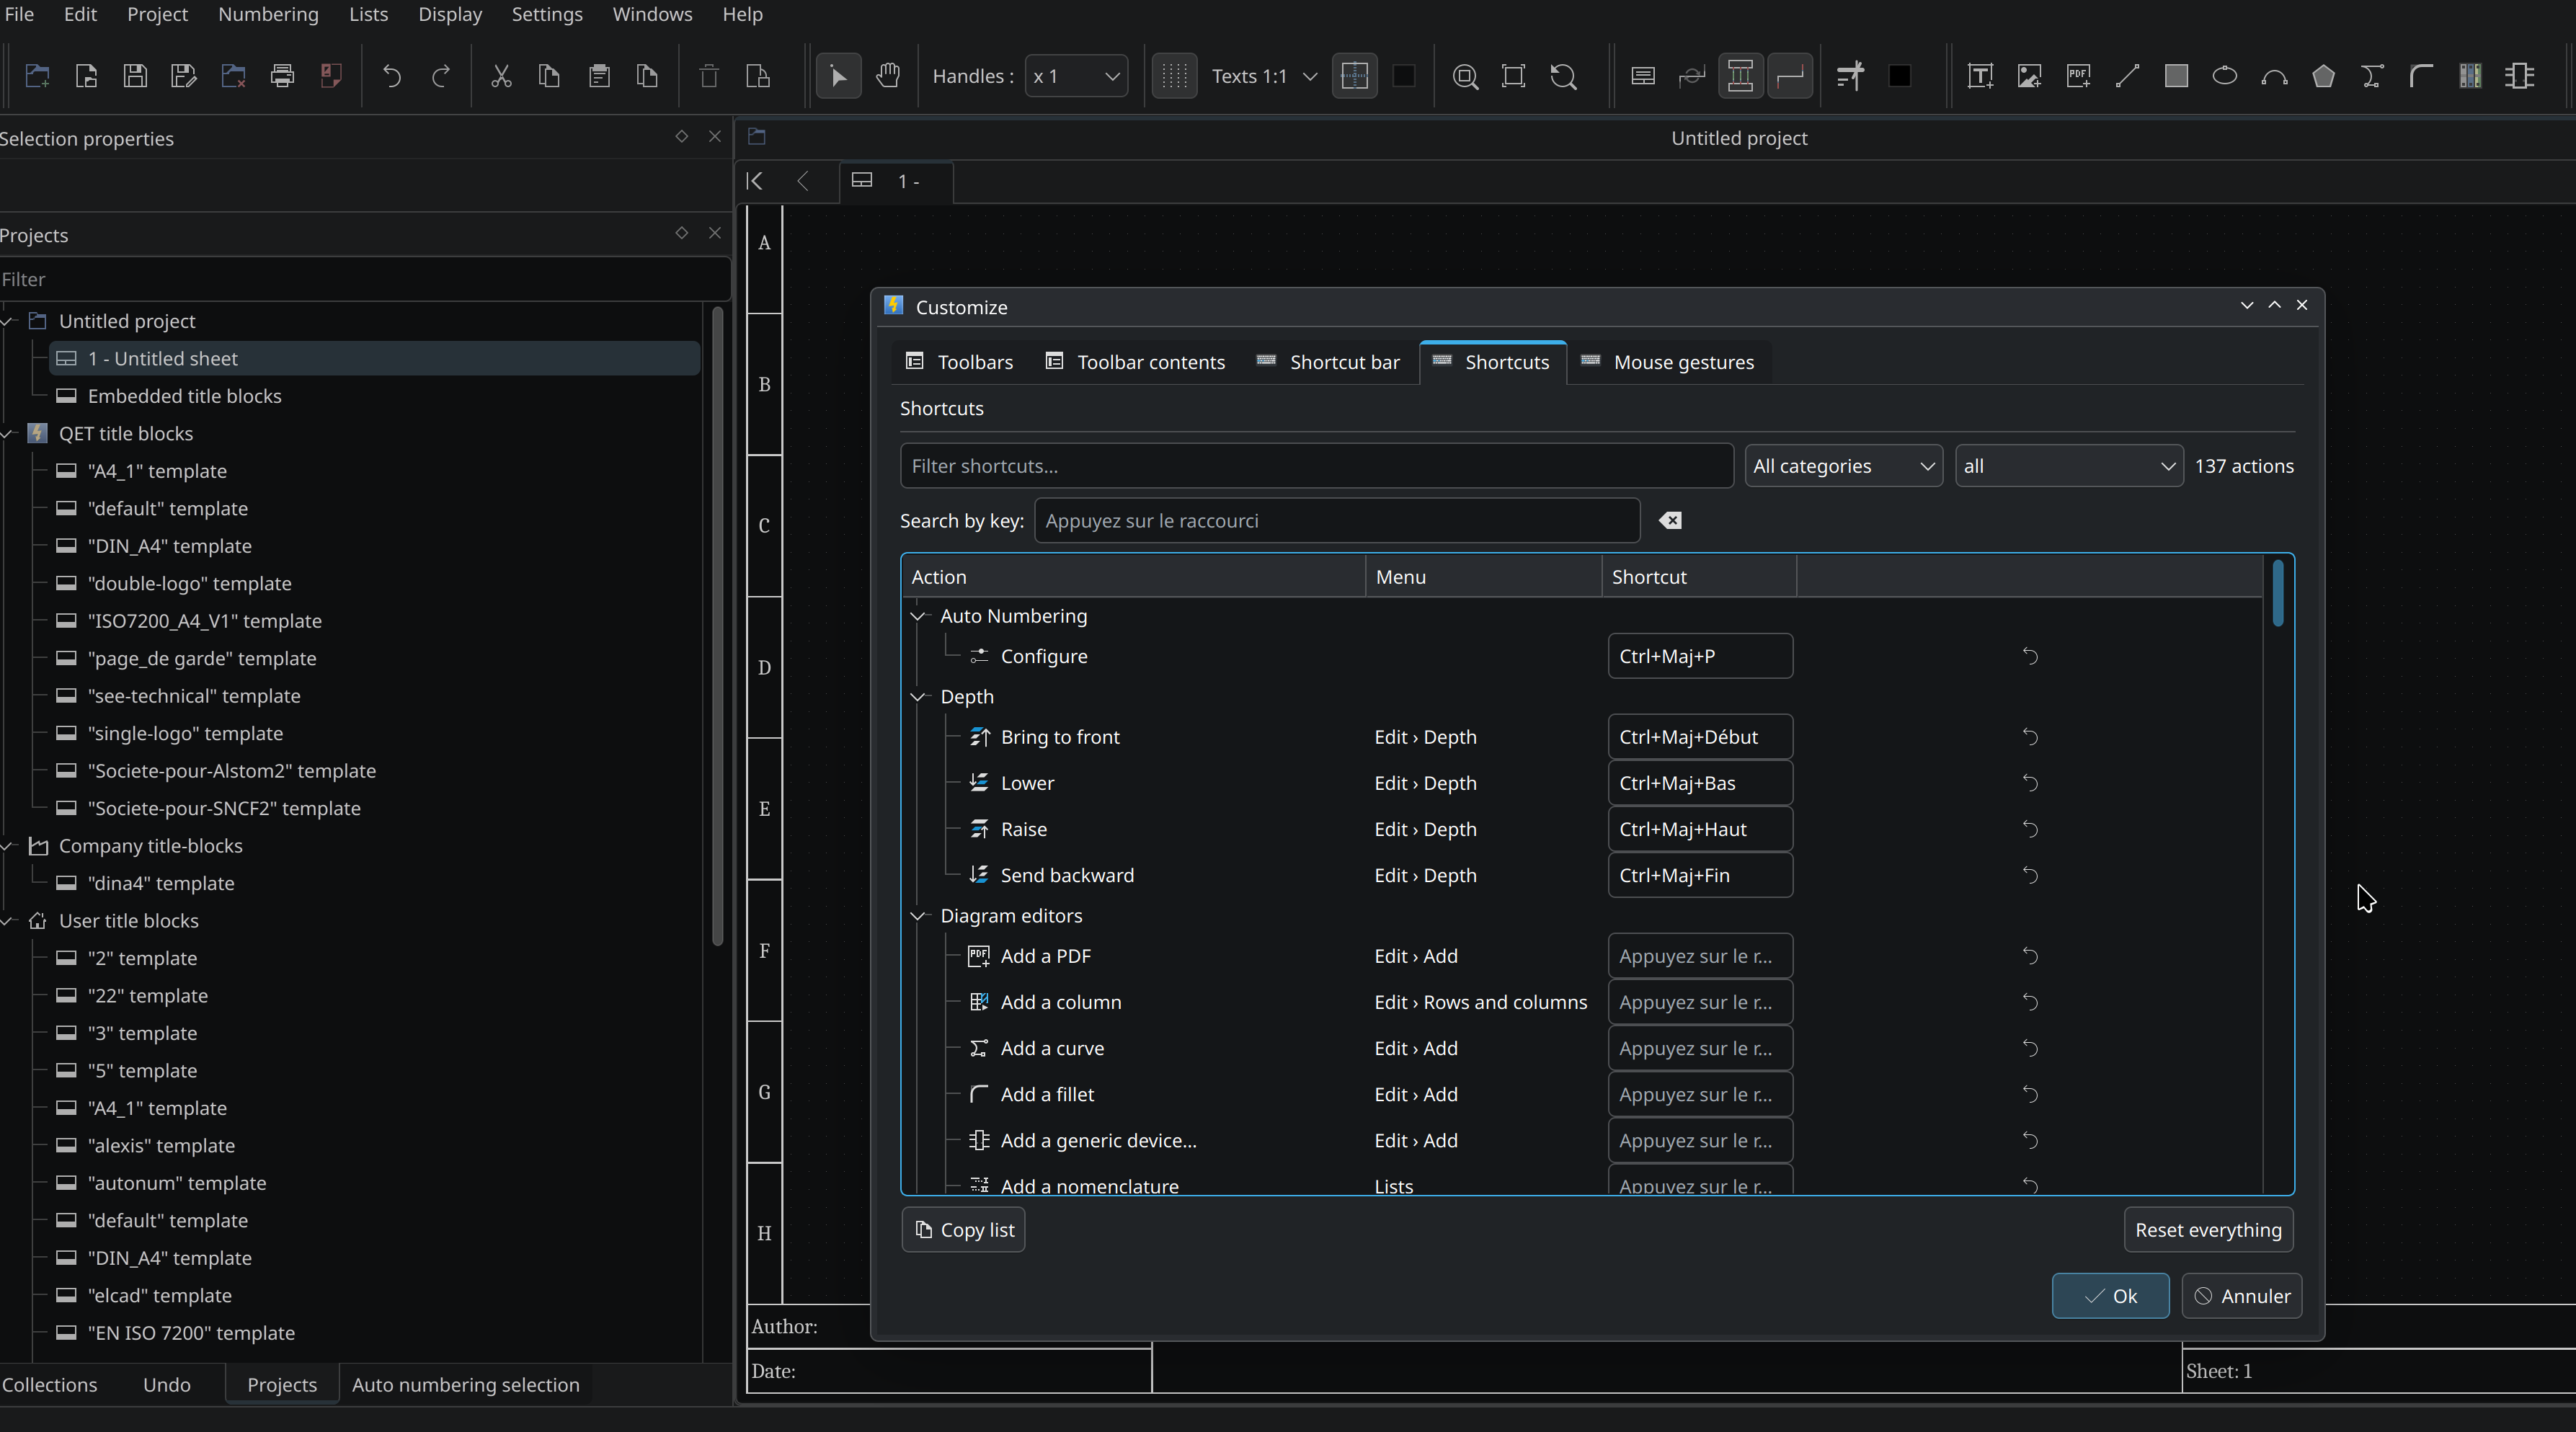
Task: Open the Handles multiplier dropdown
Action: pyautogui.click(x=1076, y=76)
